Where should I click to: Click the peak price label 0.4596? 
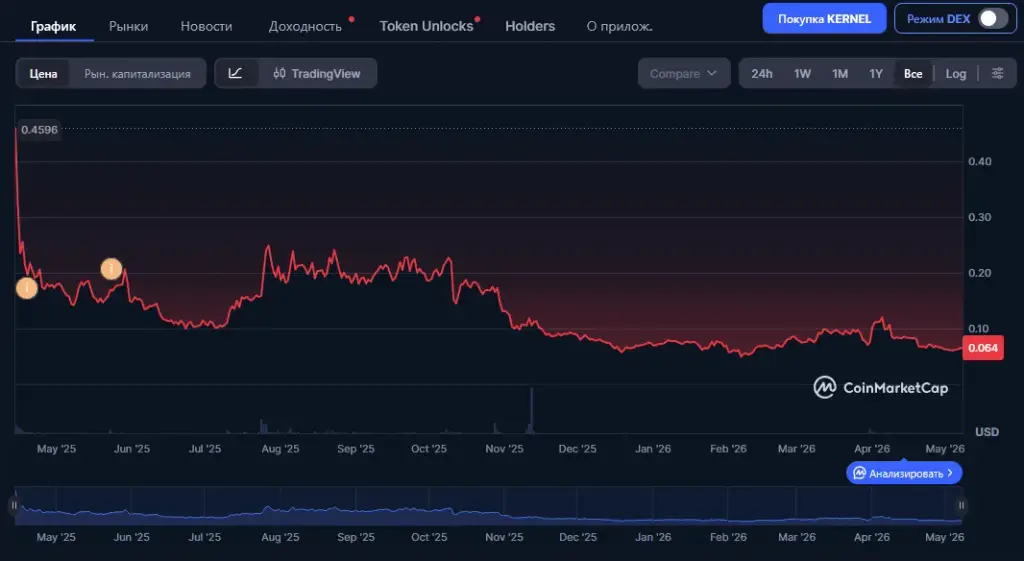39,129
